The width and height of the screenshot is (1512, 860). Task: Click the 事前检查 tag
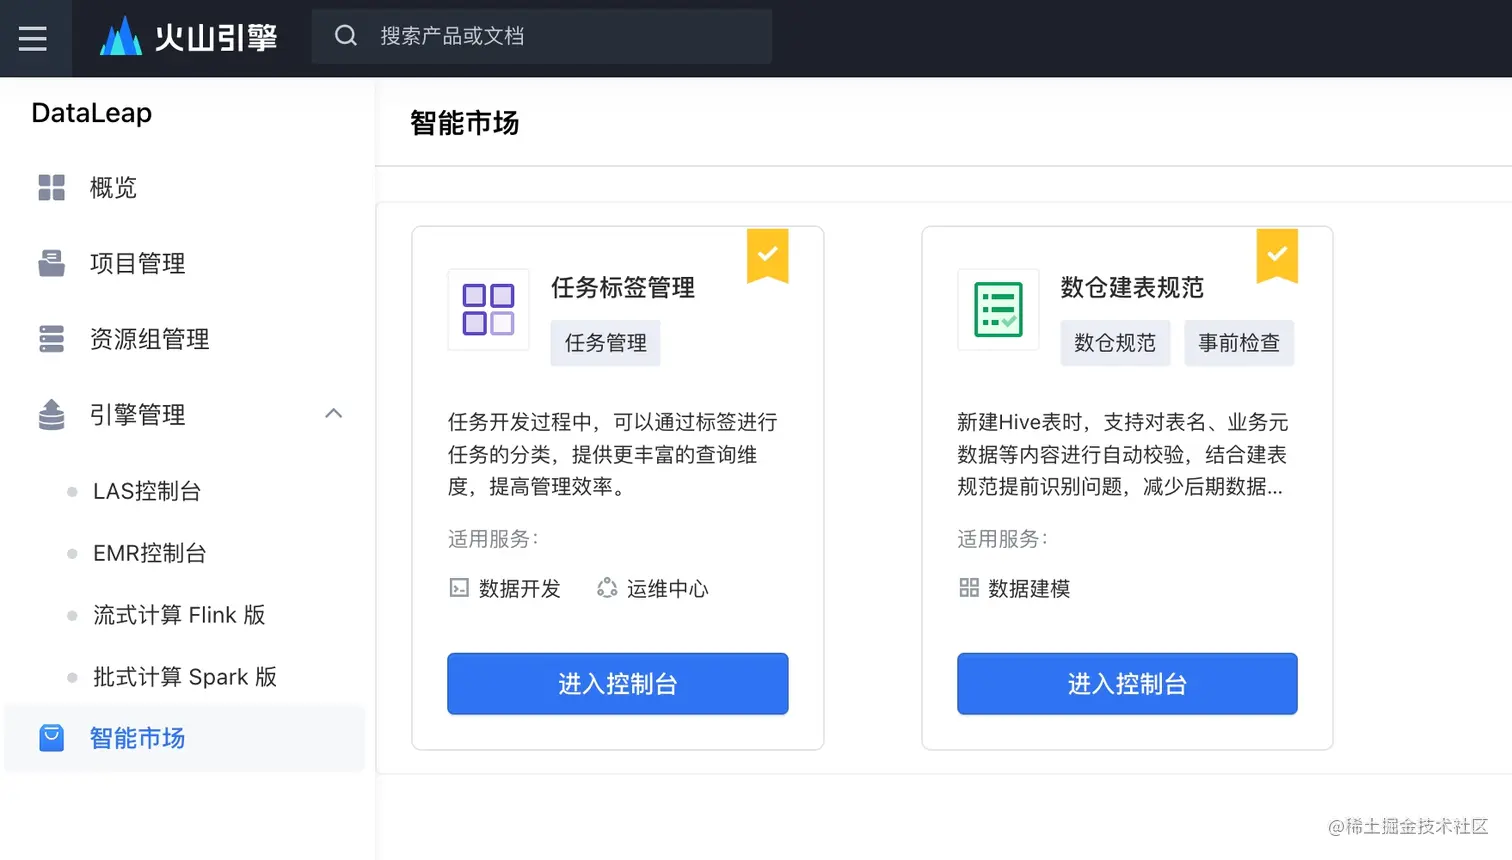coord(1239,343)
